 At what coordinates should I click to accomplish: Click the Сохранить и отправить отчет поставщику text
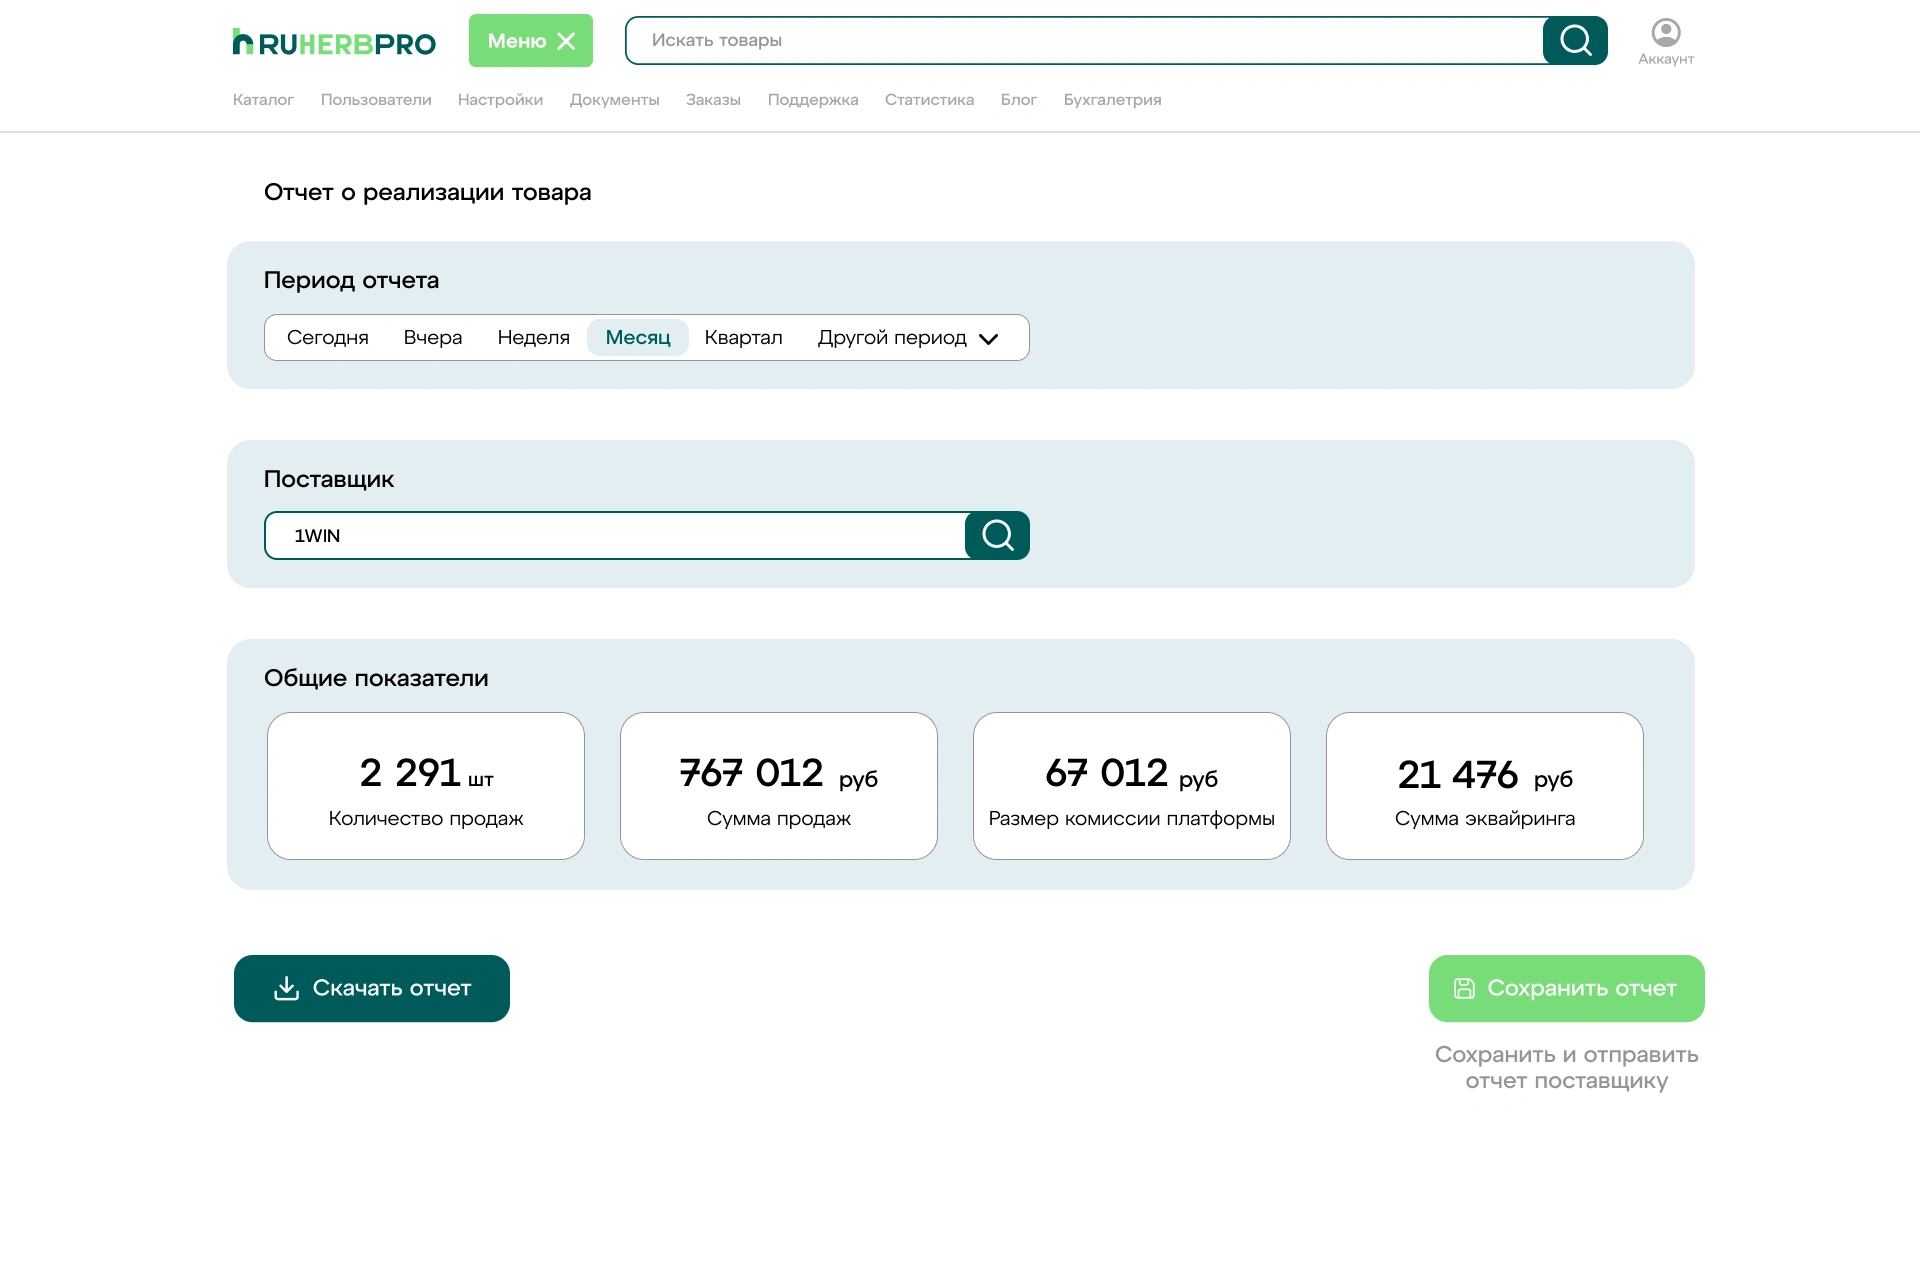[x=1567, y=1067]
